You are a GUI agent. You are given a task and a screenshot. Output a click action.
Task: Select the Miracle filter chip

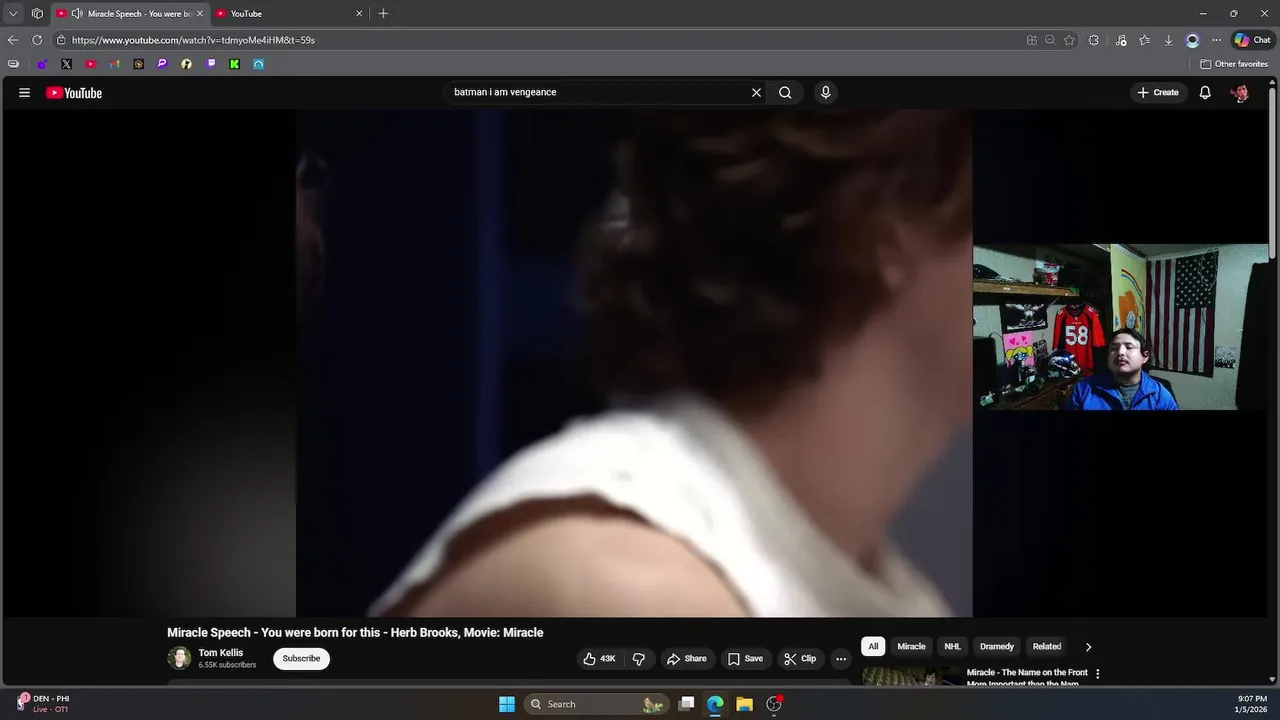(x=911, y=646)
